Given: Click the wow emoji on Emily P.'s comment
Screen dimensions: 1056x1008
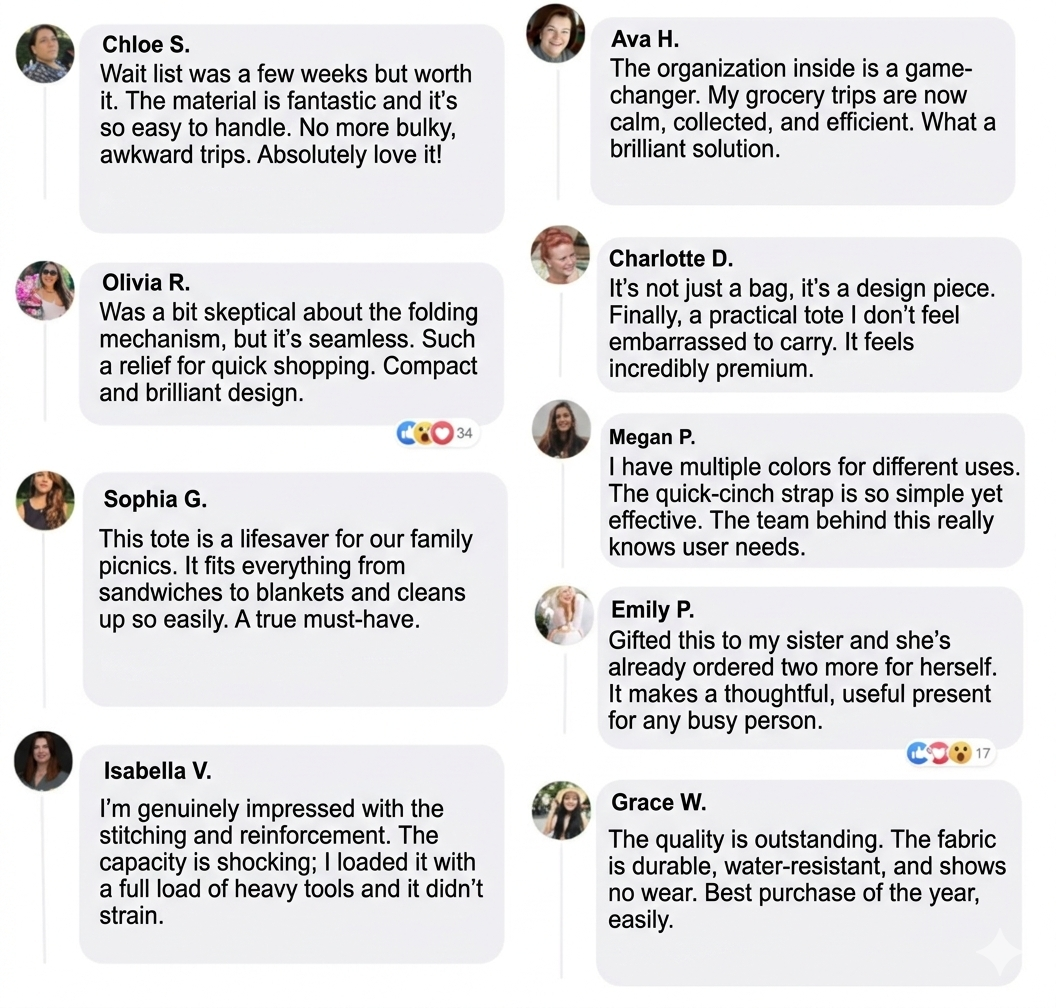Looking at the screenshot, I should pos(959,753).
